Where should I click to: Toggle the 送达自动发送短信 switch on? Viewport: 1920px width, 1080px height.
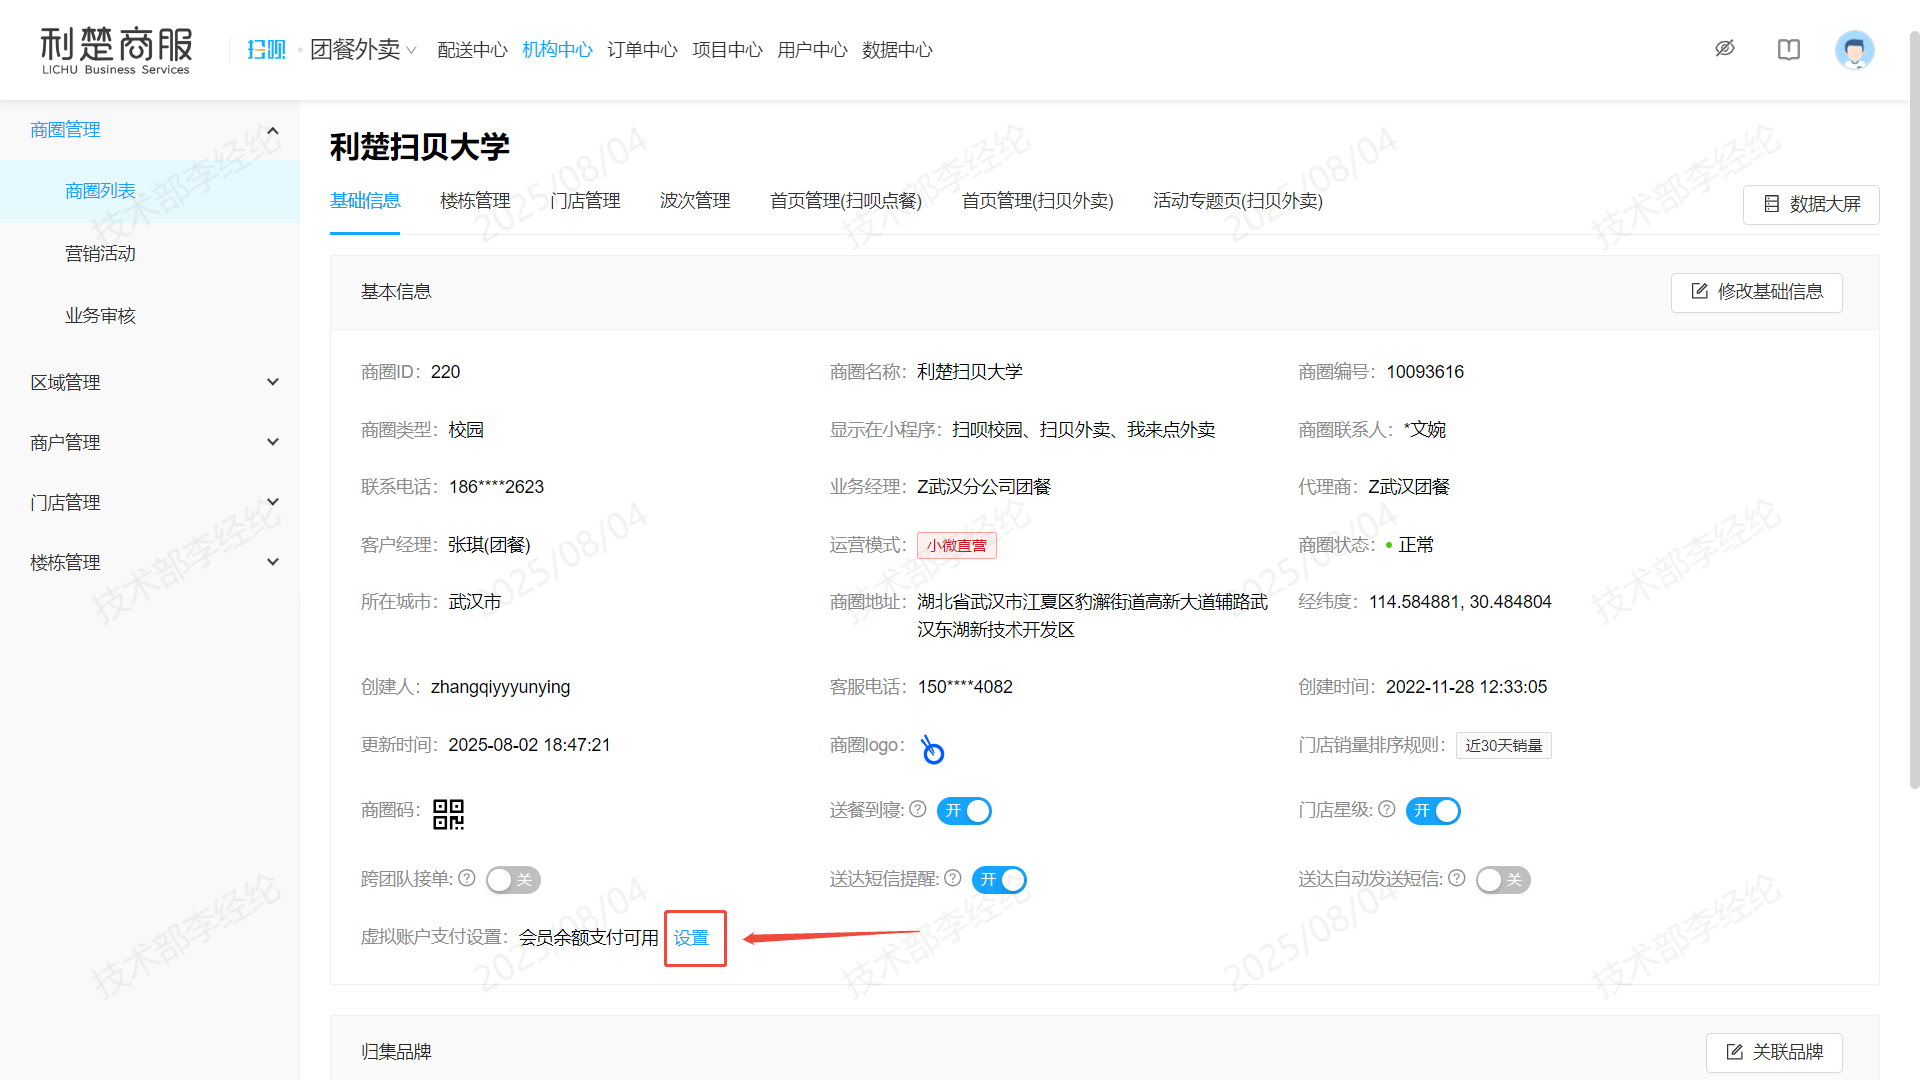(x=1503, y=880)
